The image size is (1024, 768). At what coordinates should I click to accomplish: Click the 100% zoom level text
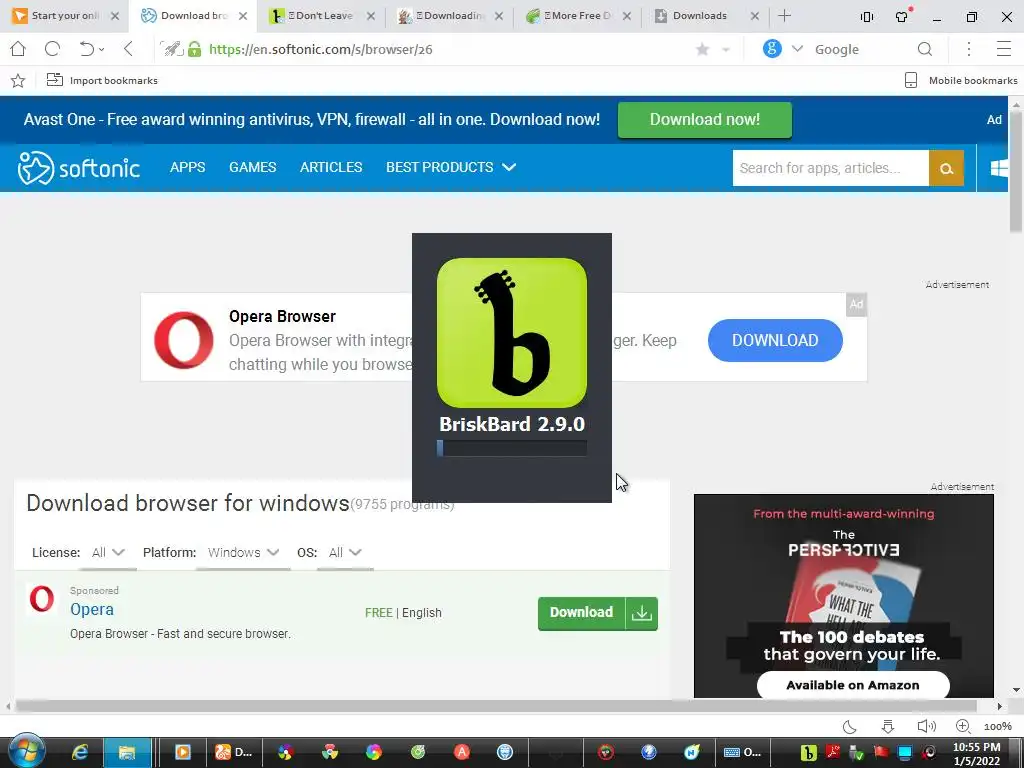pos(998,727)
